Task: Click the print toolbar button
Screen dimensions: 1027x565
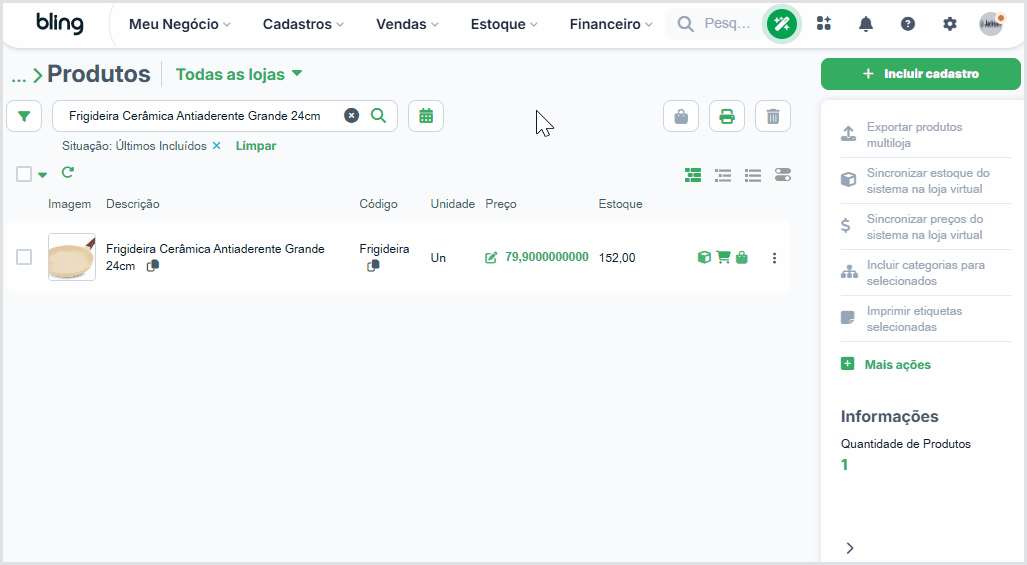Action: coord(727,117)
